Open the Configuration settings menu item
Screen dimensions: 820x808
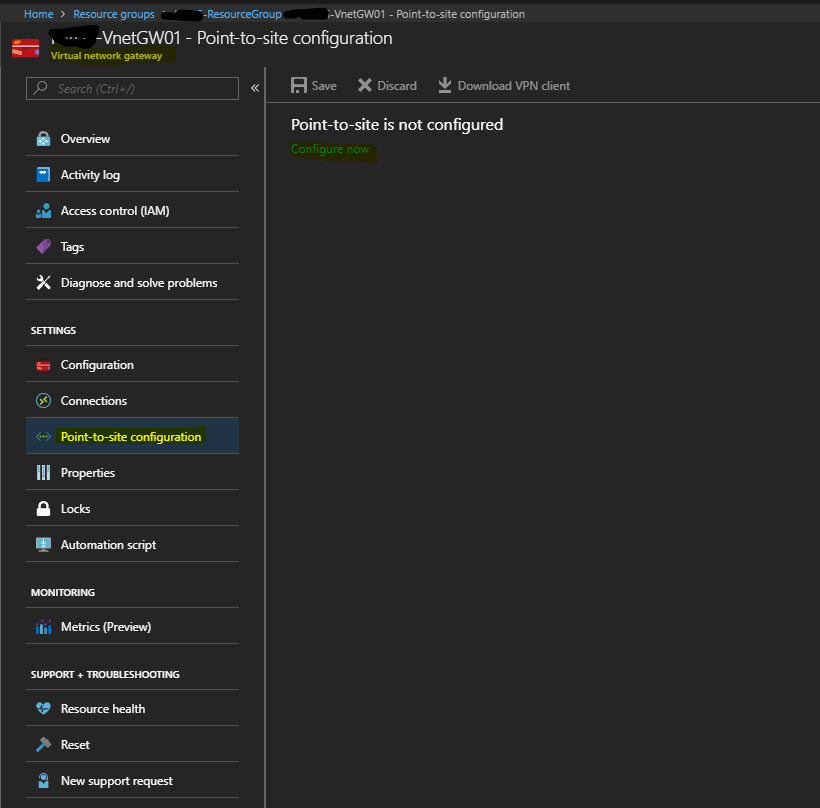pyautogui.click(x=97, y=365)
